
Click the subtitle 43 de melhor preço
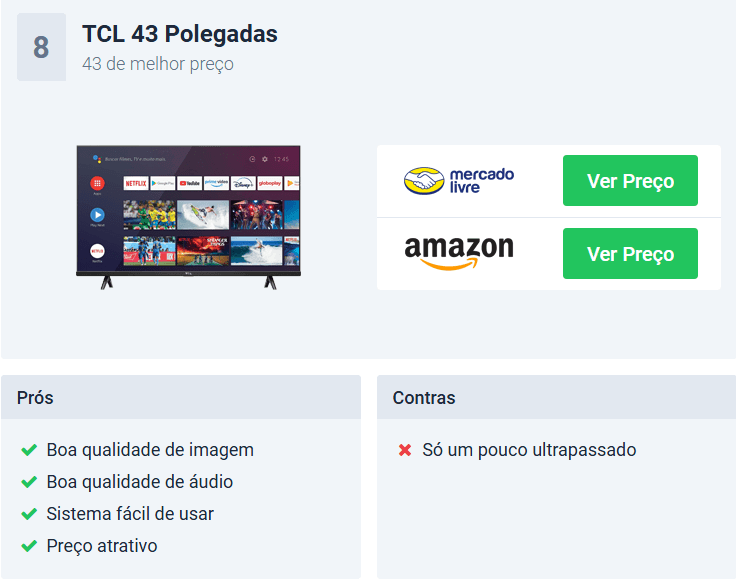point(158,64)
